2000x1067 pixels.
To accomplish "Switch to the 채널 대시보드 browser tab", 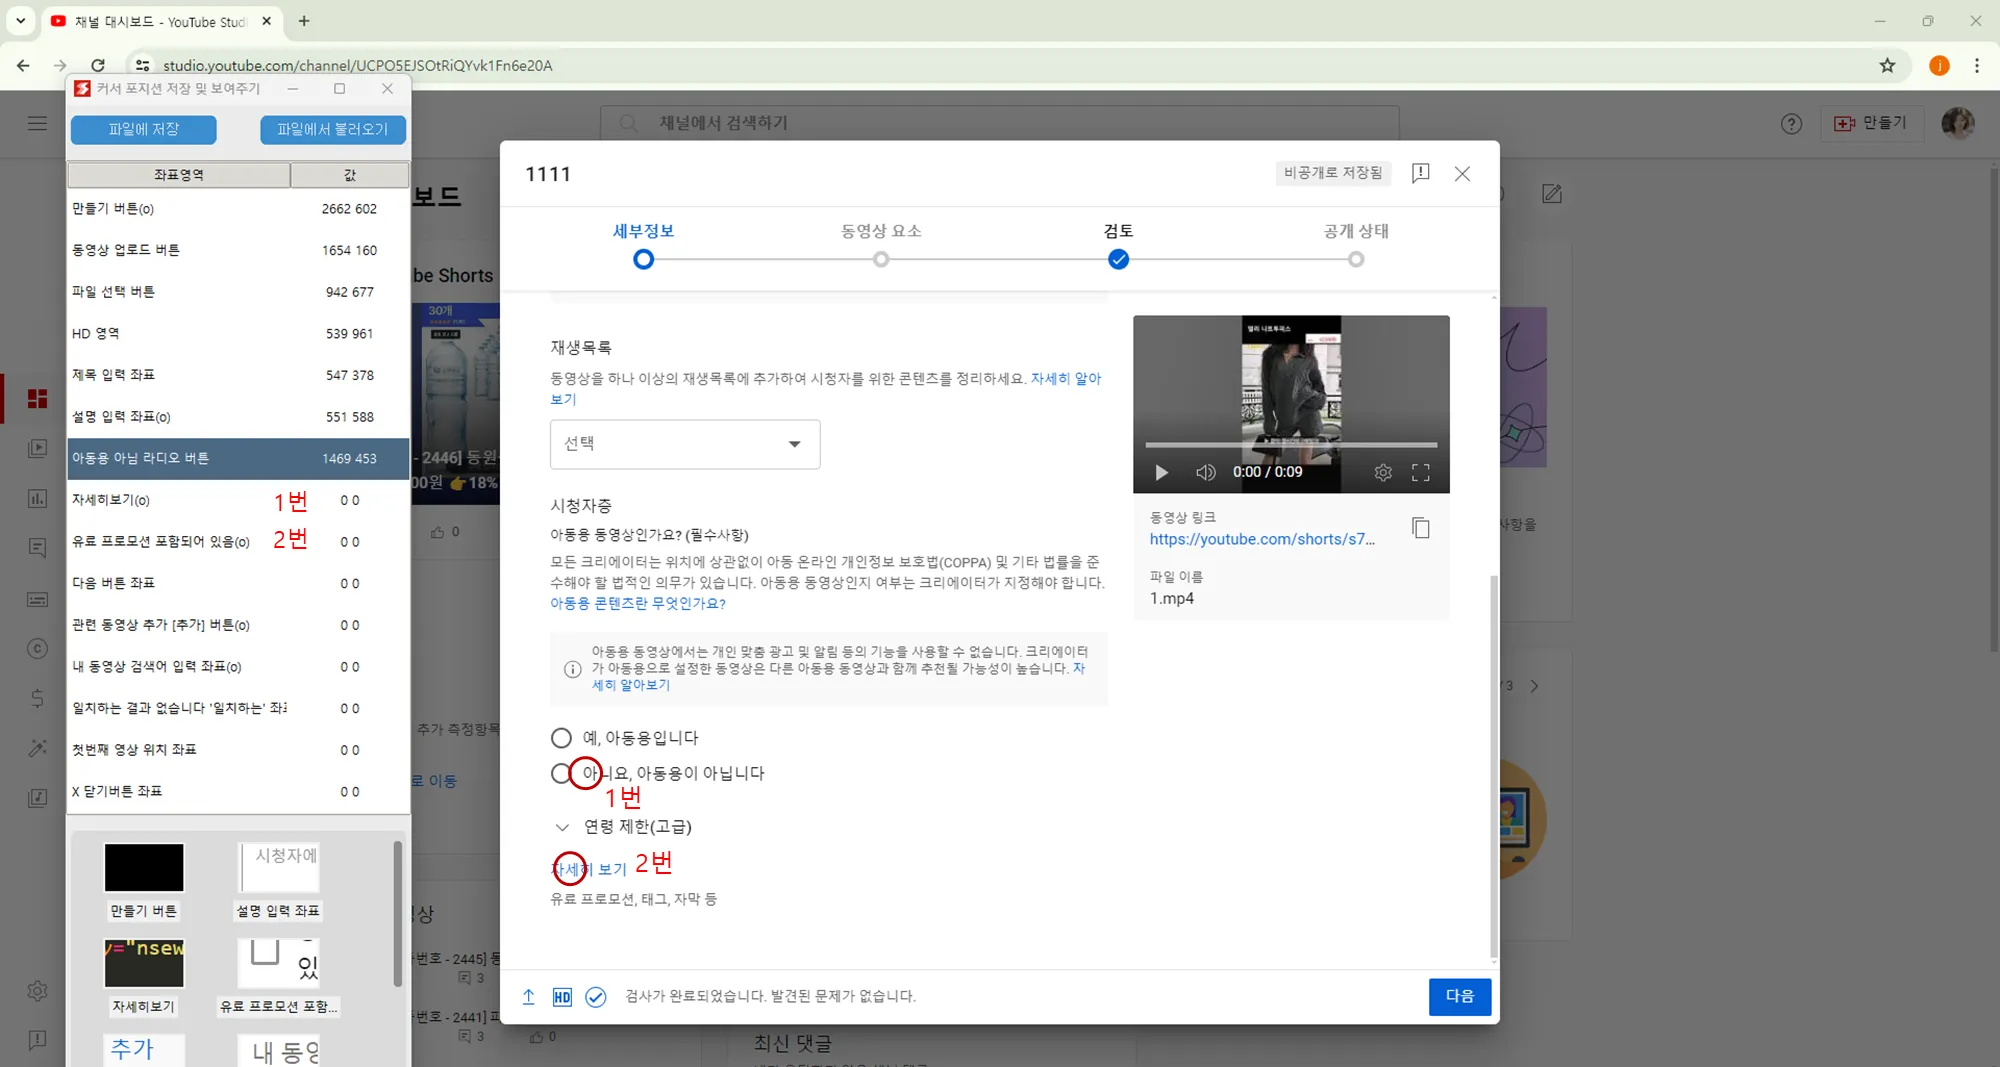I will pyautogui.click(x=162, y=21).
